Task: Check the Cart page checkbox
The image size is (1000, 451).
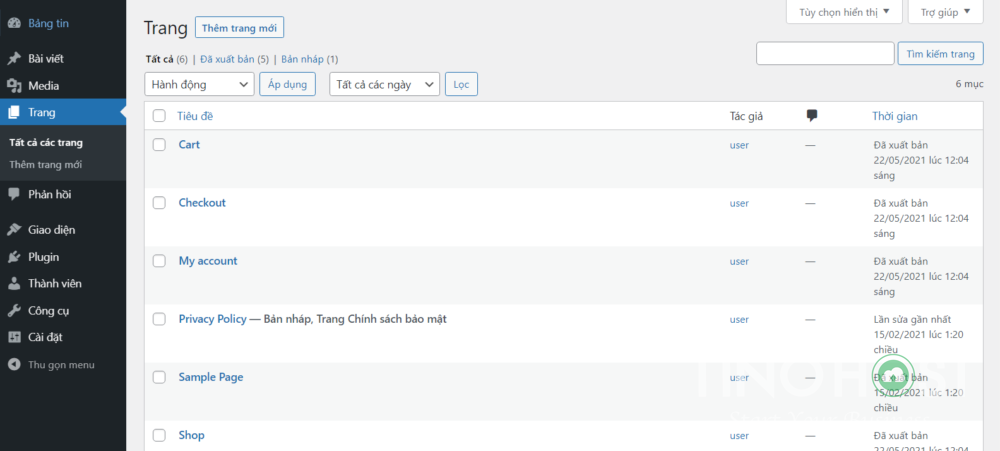Action: 159,145
